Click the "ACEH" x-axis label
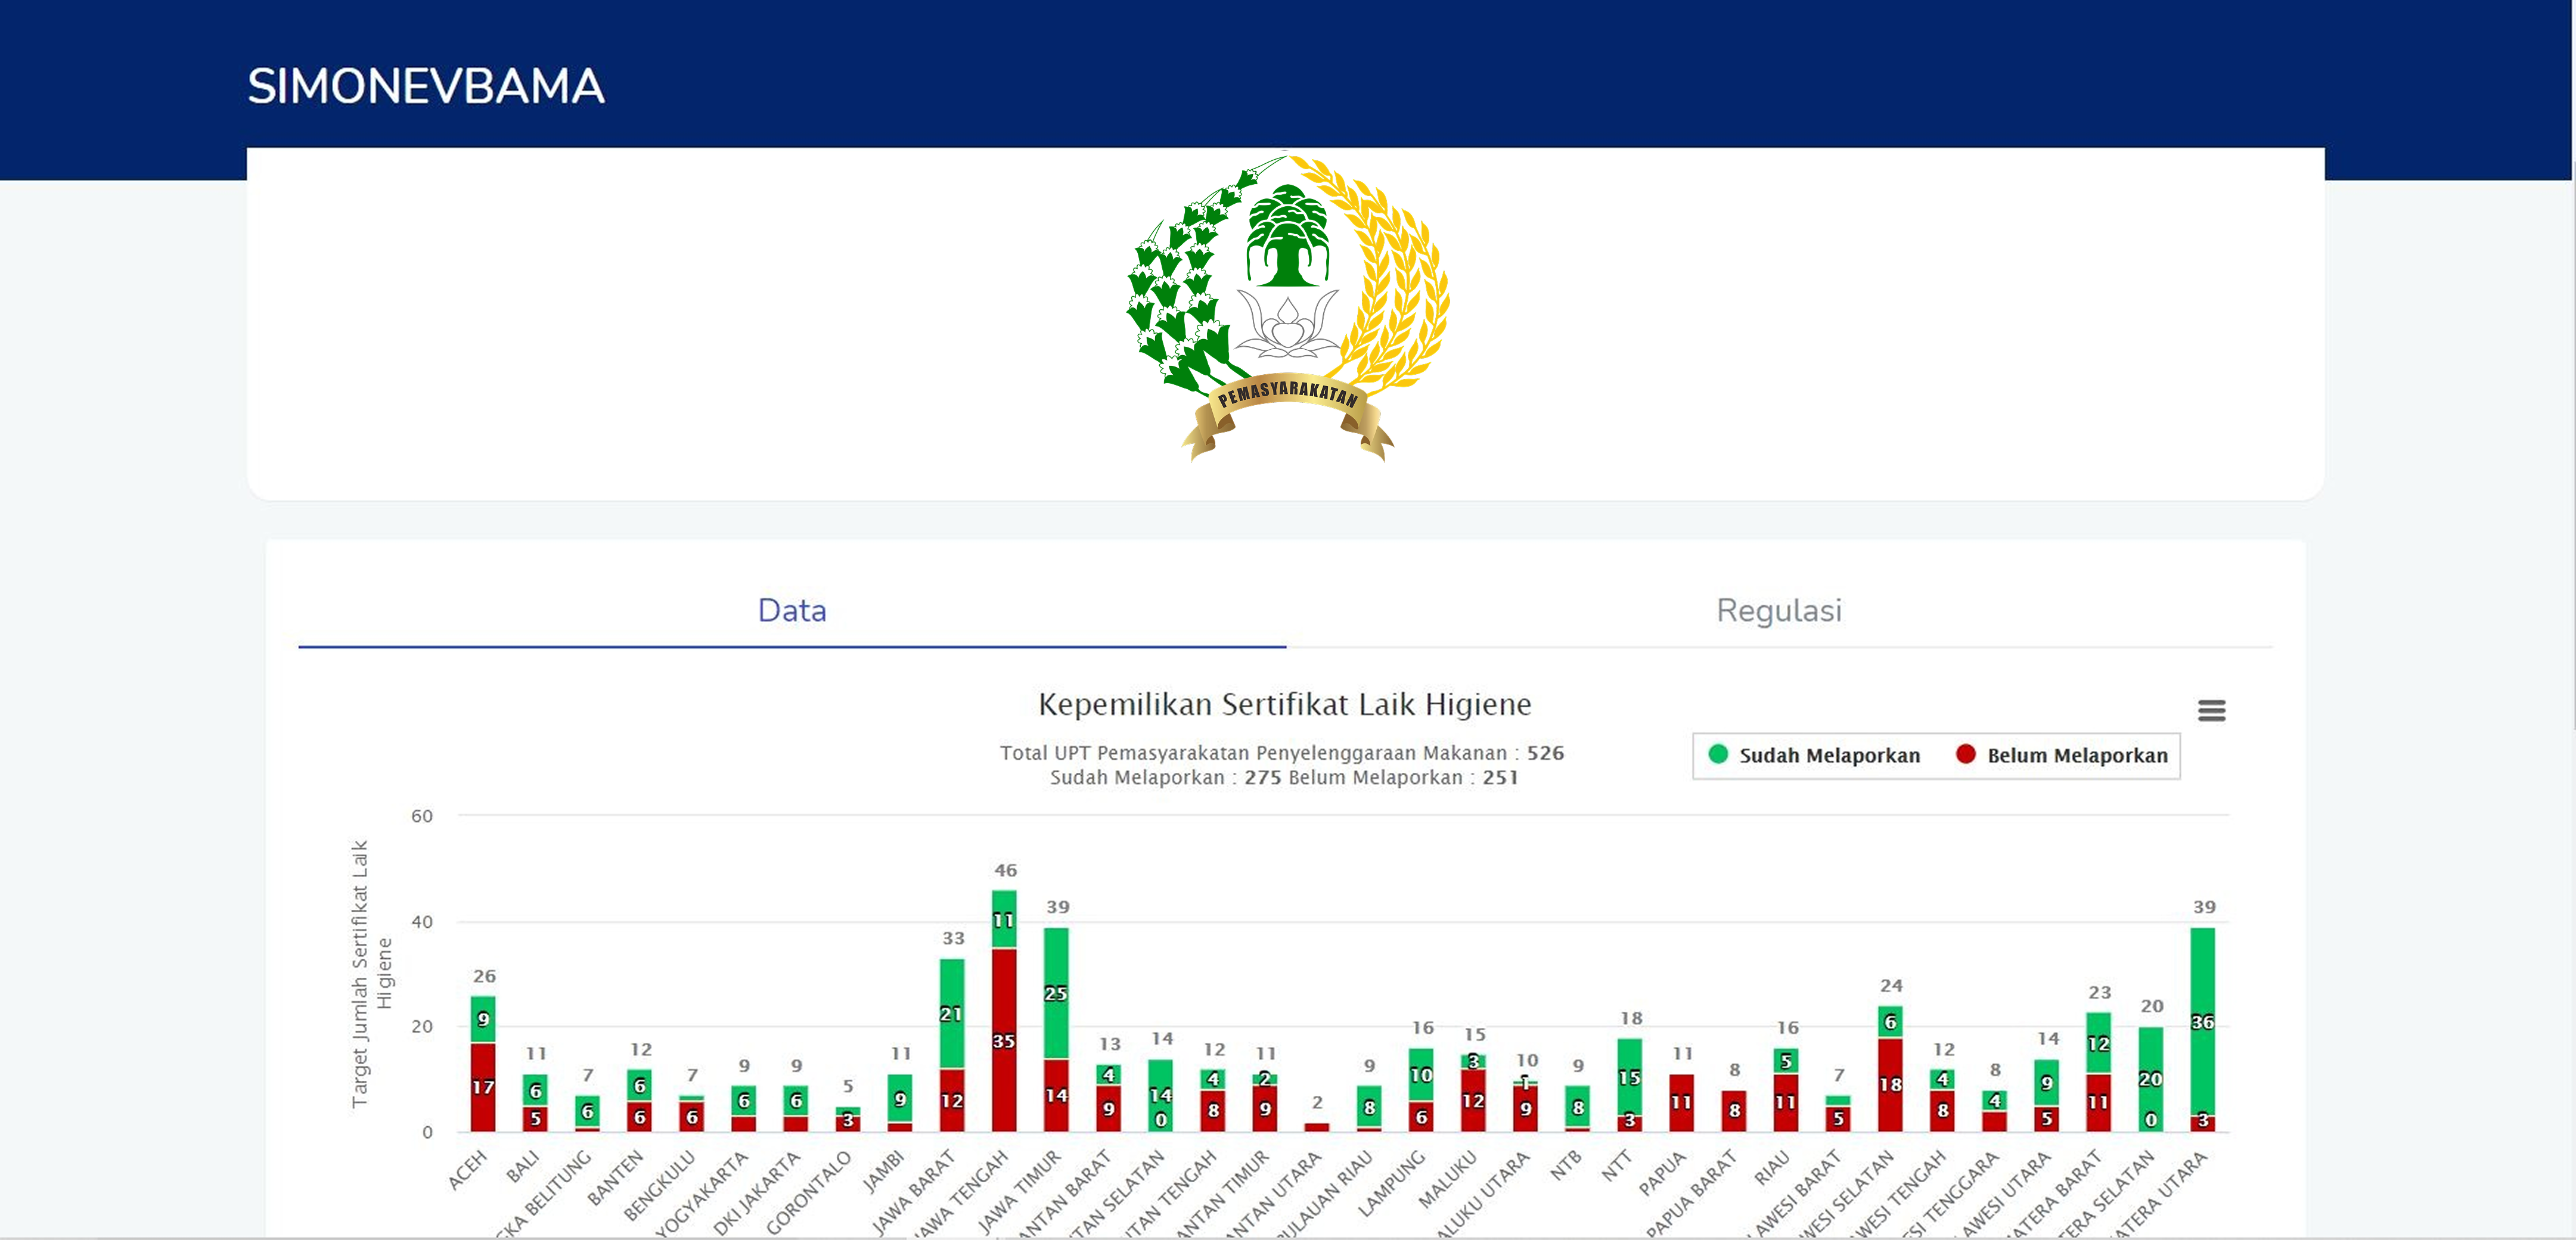This screenshot has height=1240, width=2576. (467, 1170)
